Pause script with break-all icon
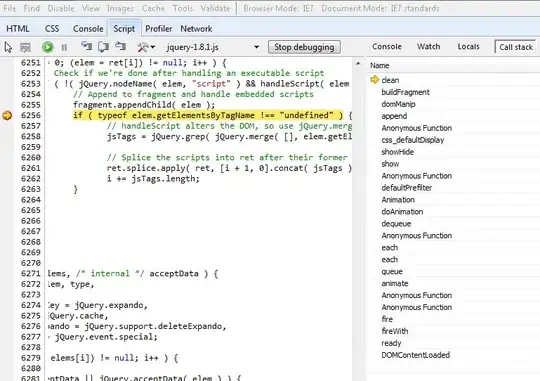This screenshot has width=540, height=381. (x=64, y=47)
